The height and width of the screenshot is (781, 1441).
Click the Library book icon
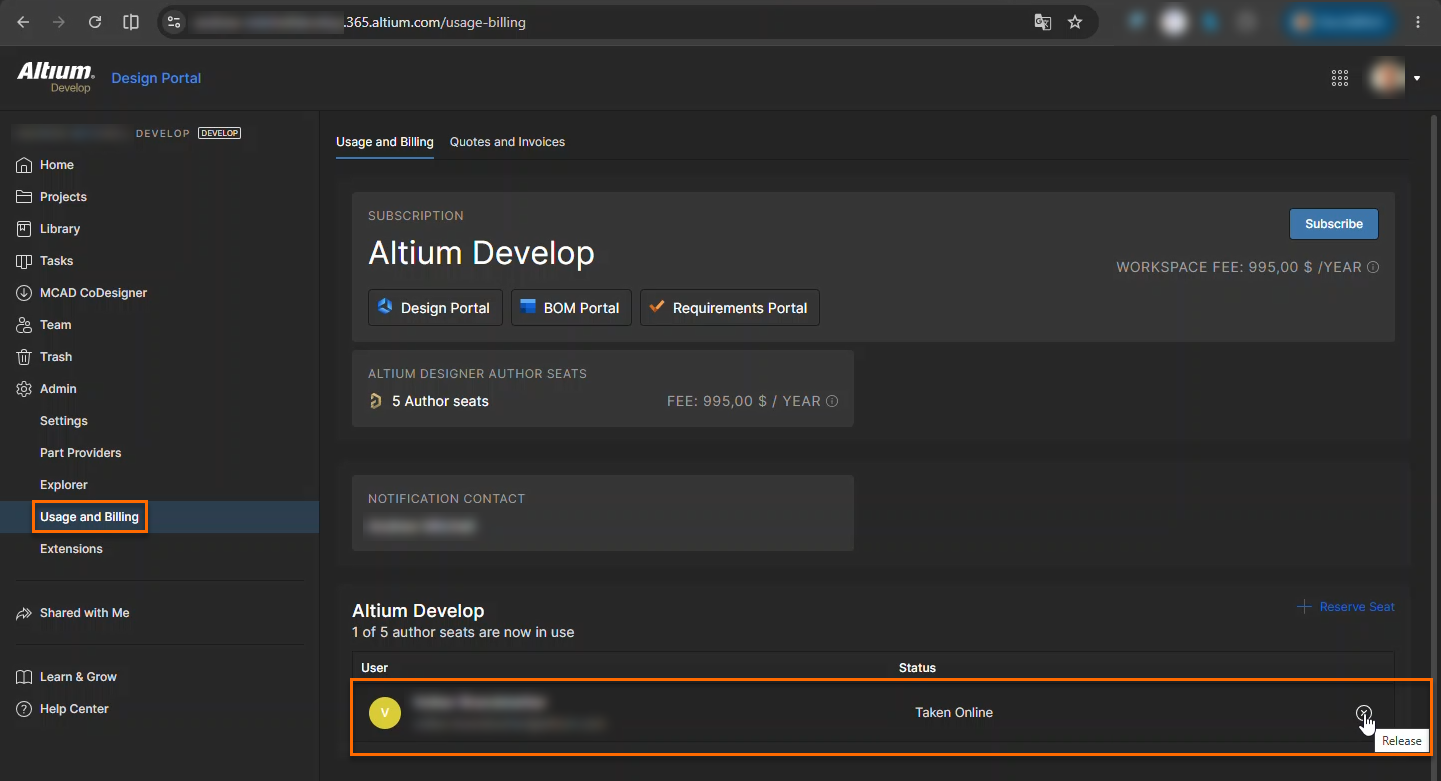tap(24, 229)
